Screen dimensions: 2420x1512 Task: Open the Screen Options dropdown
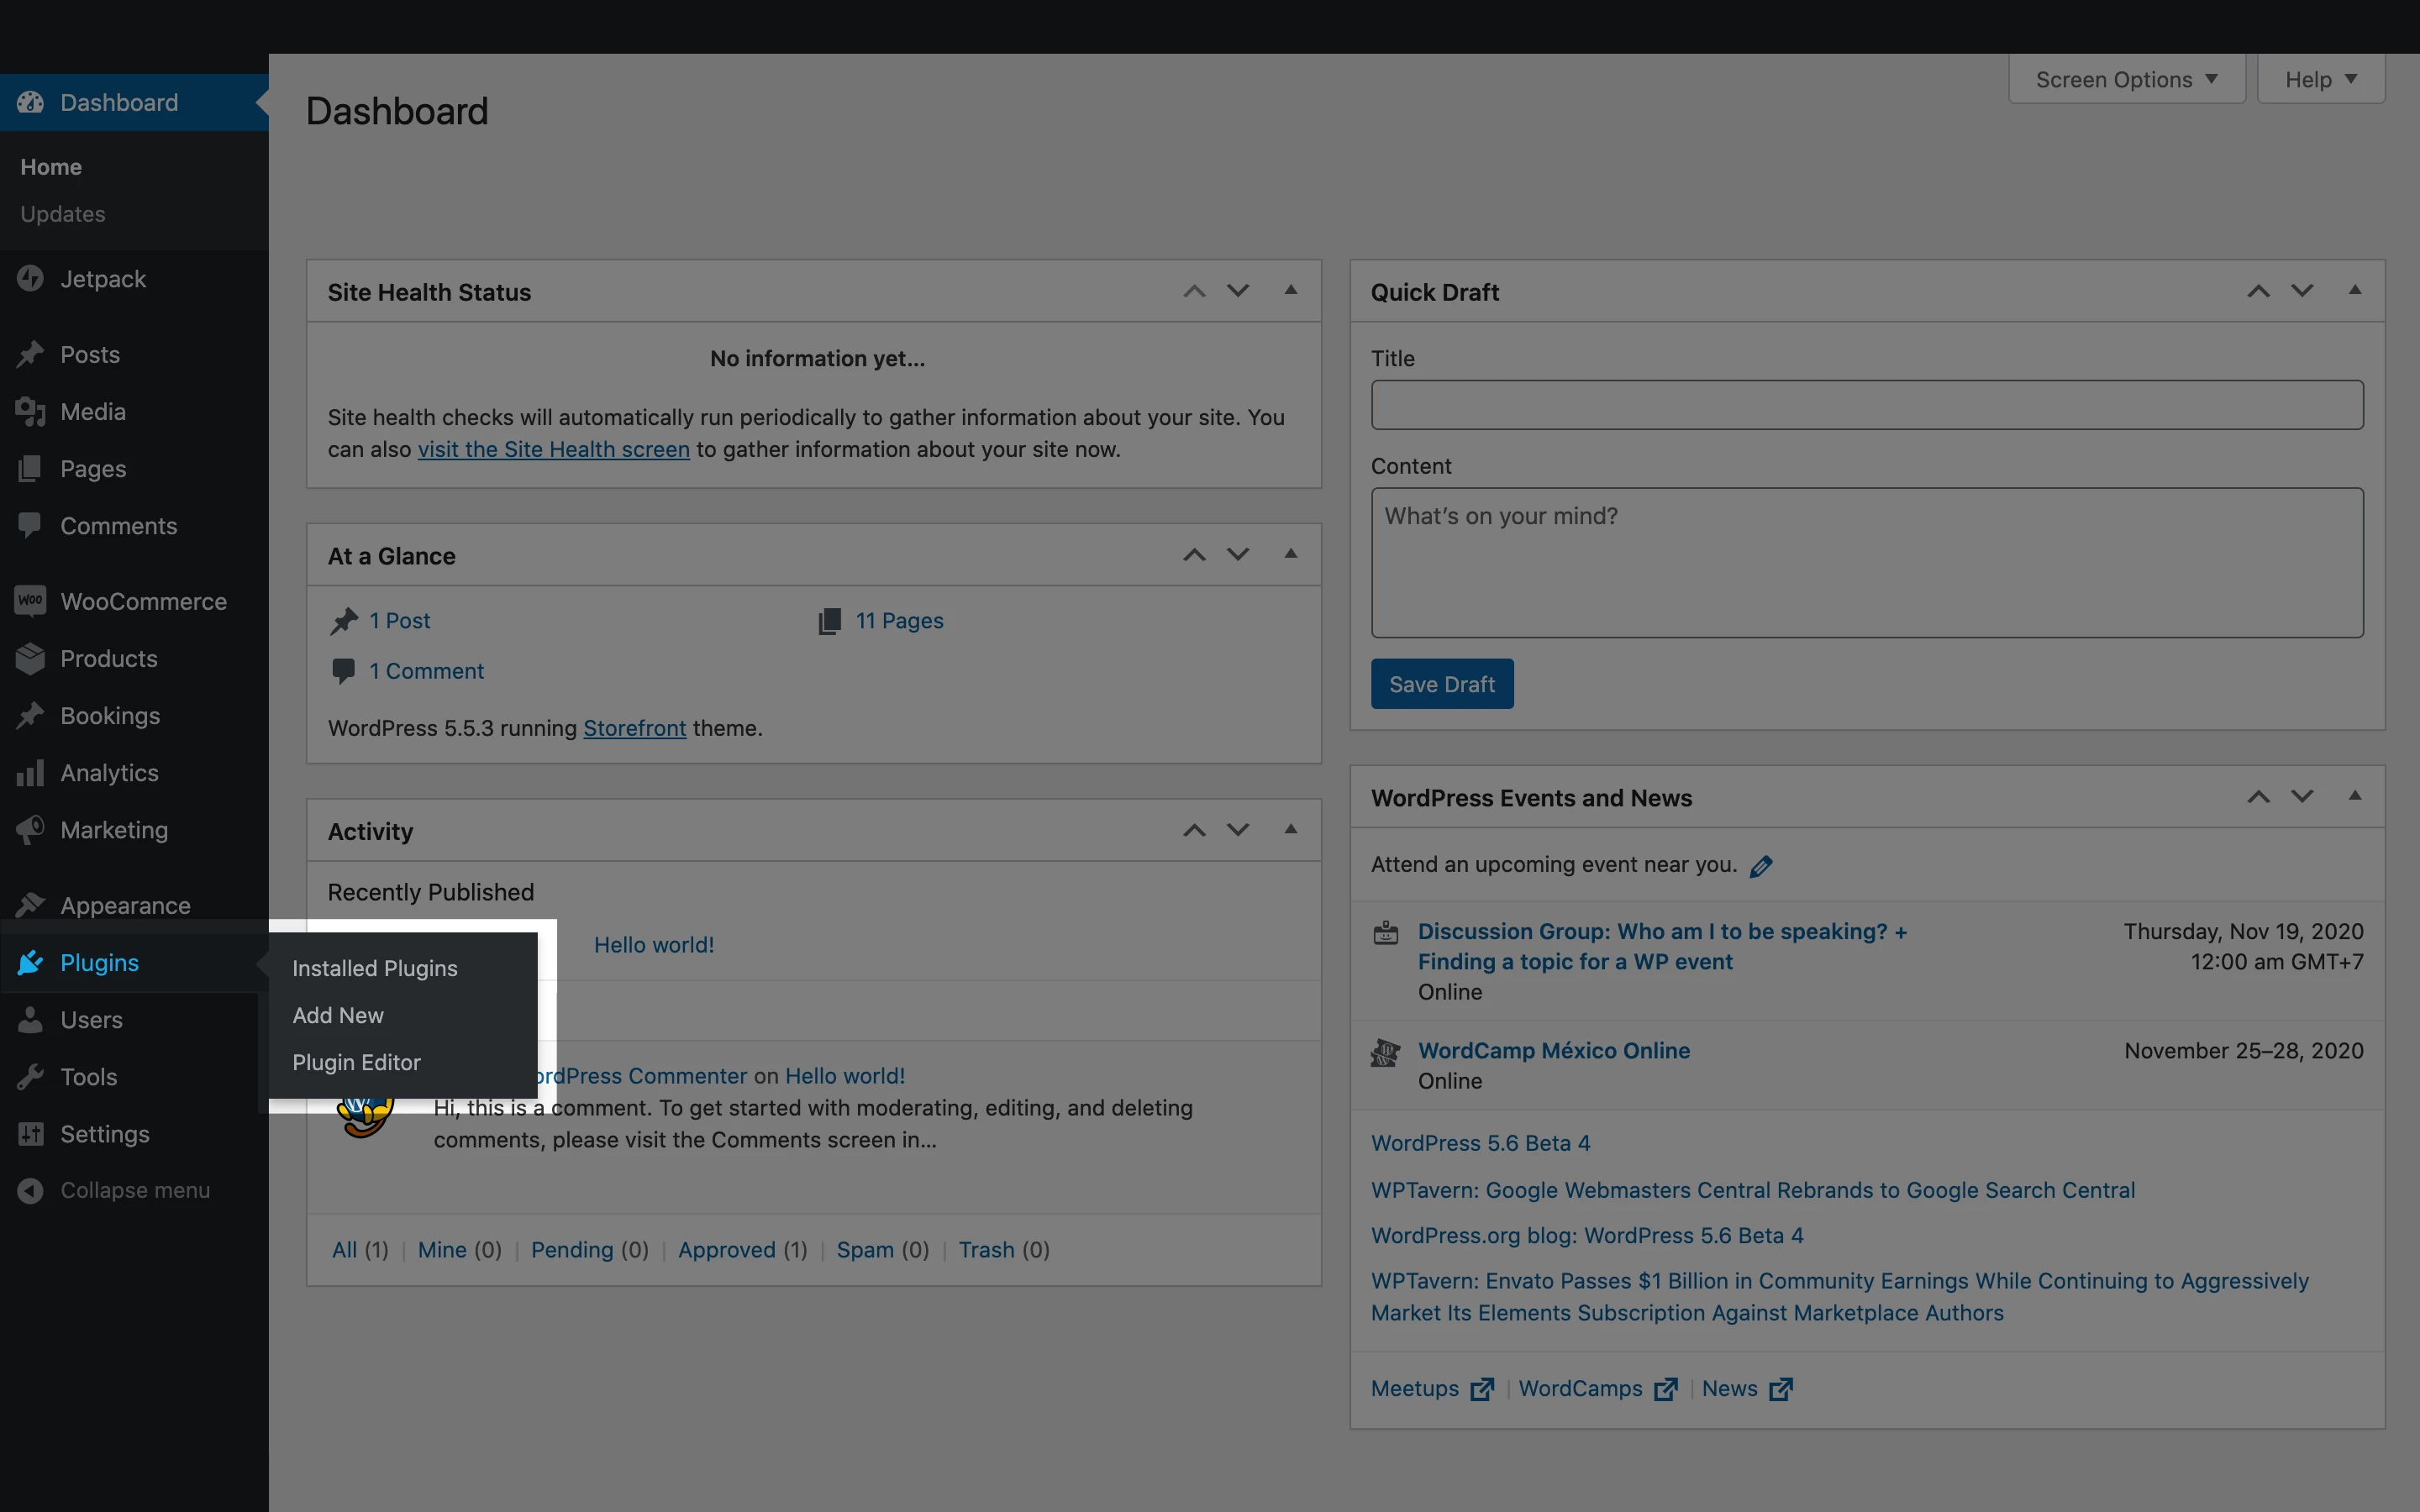point(2126,80)
